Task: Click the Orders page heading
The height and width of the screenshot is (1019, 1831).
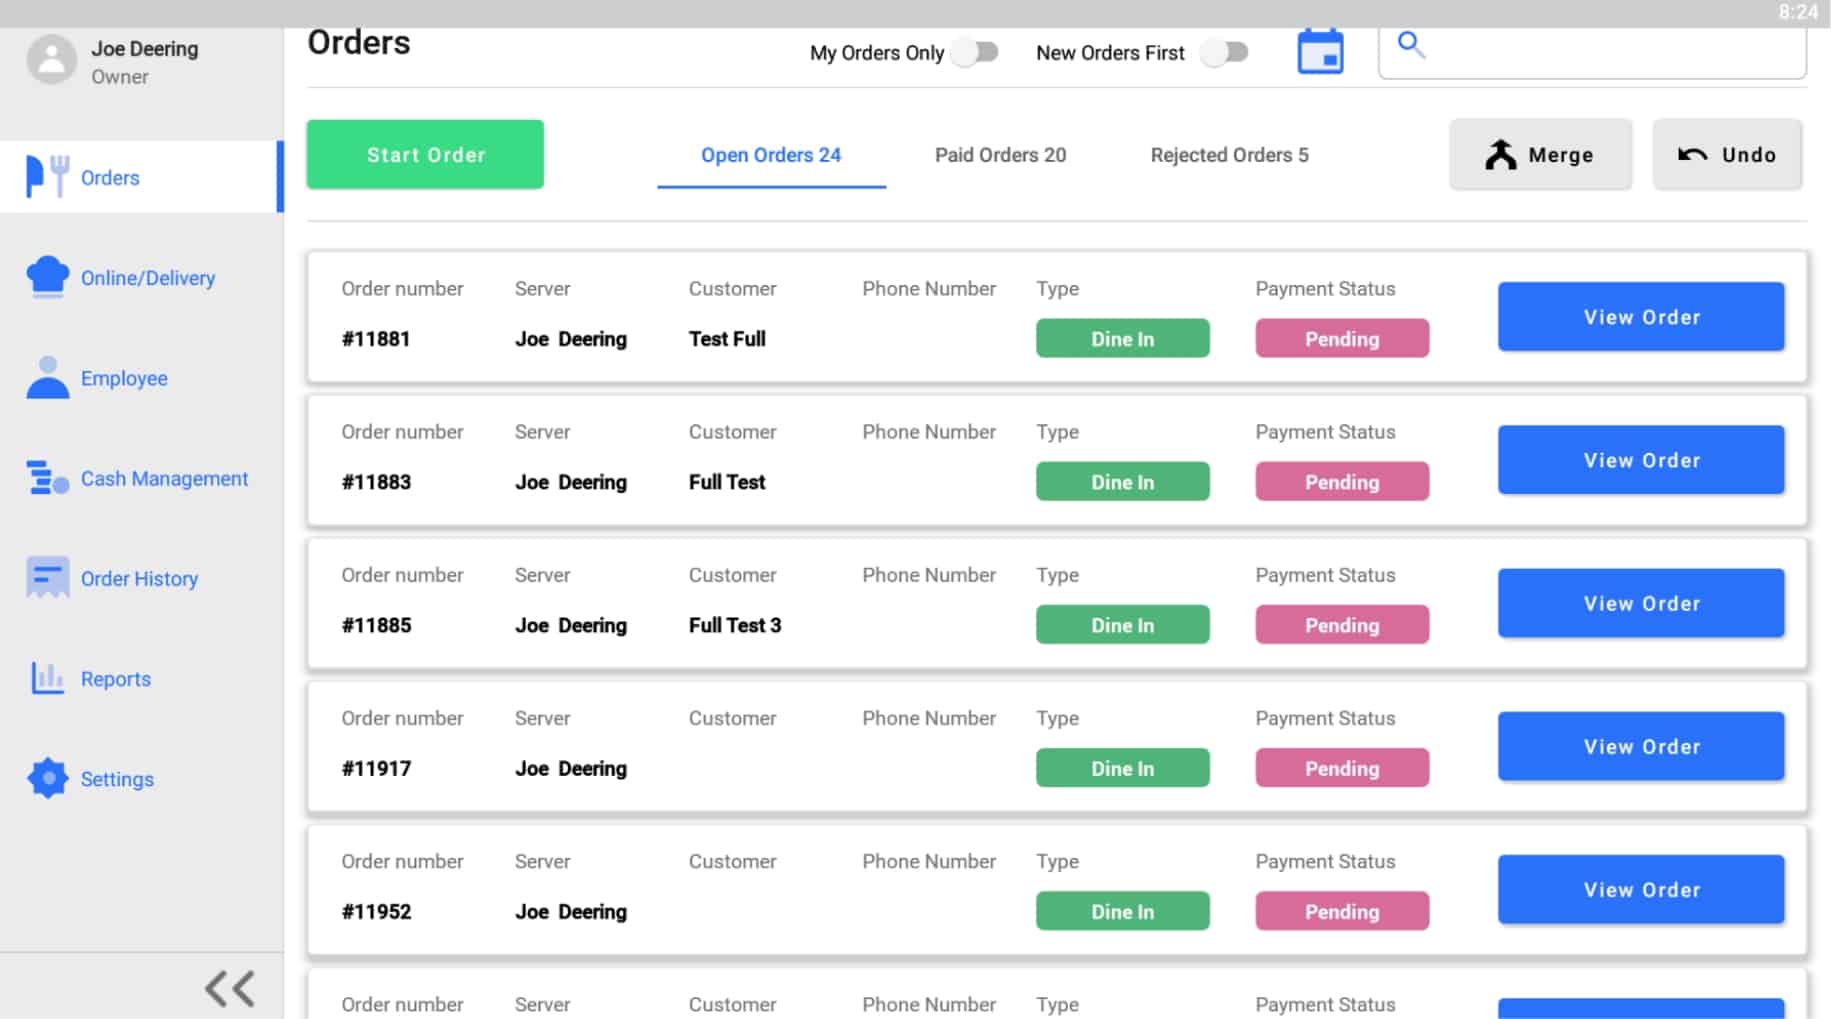Action: 359,42
